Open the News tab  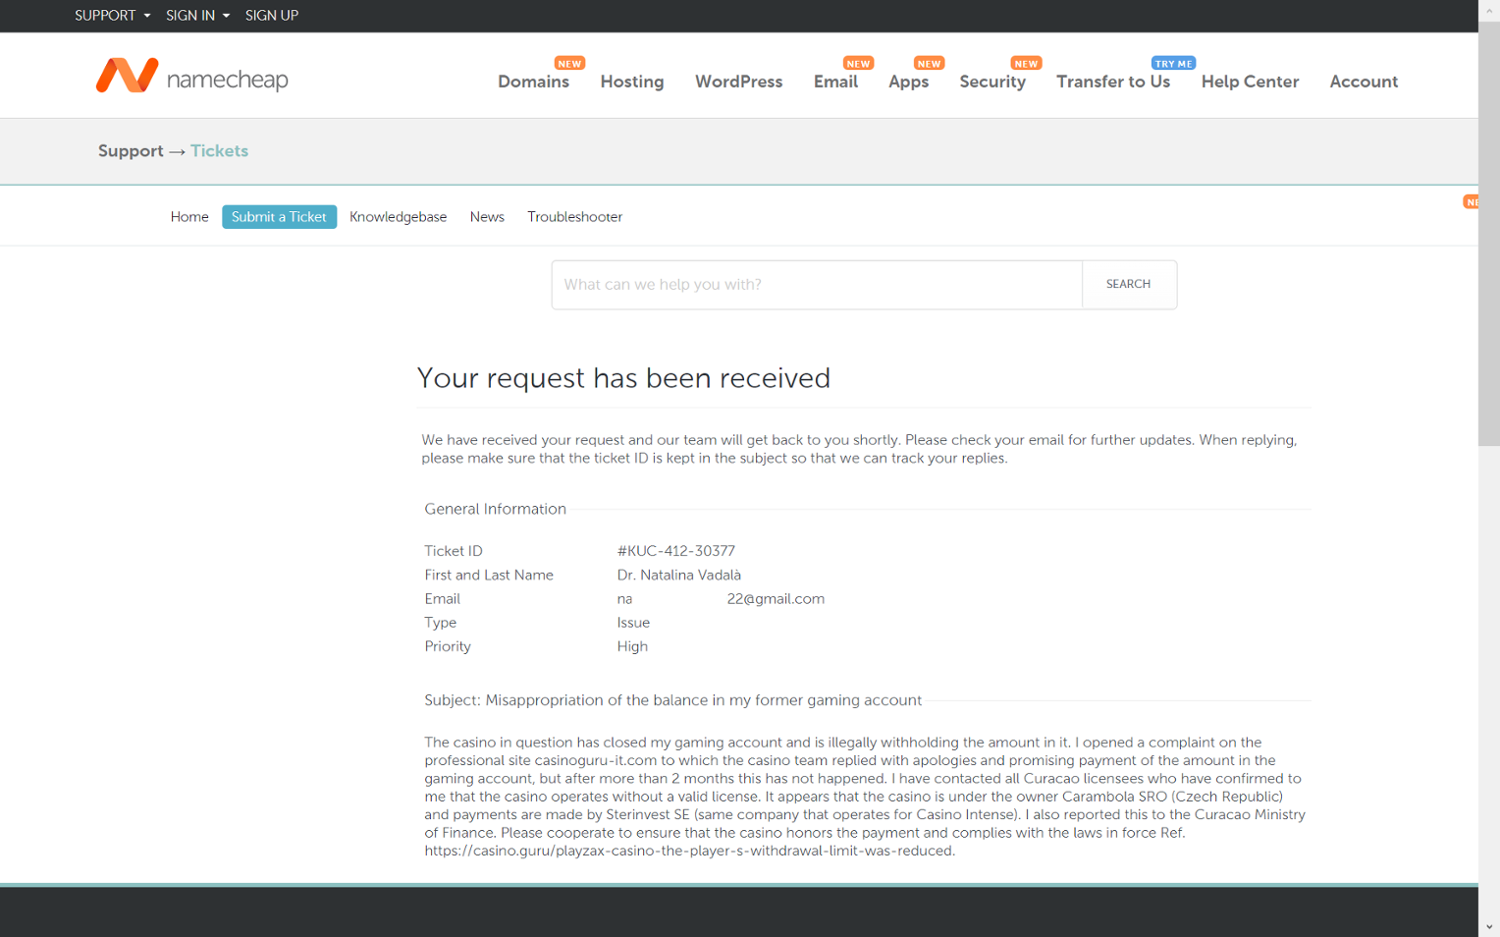coord(487,217)
